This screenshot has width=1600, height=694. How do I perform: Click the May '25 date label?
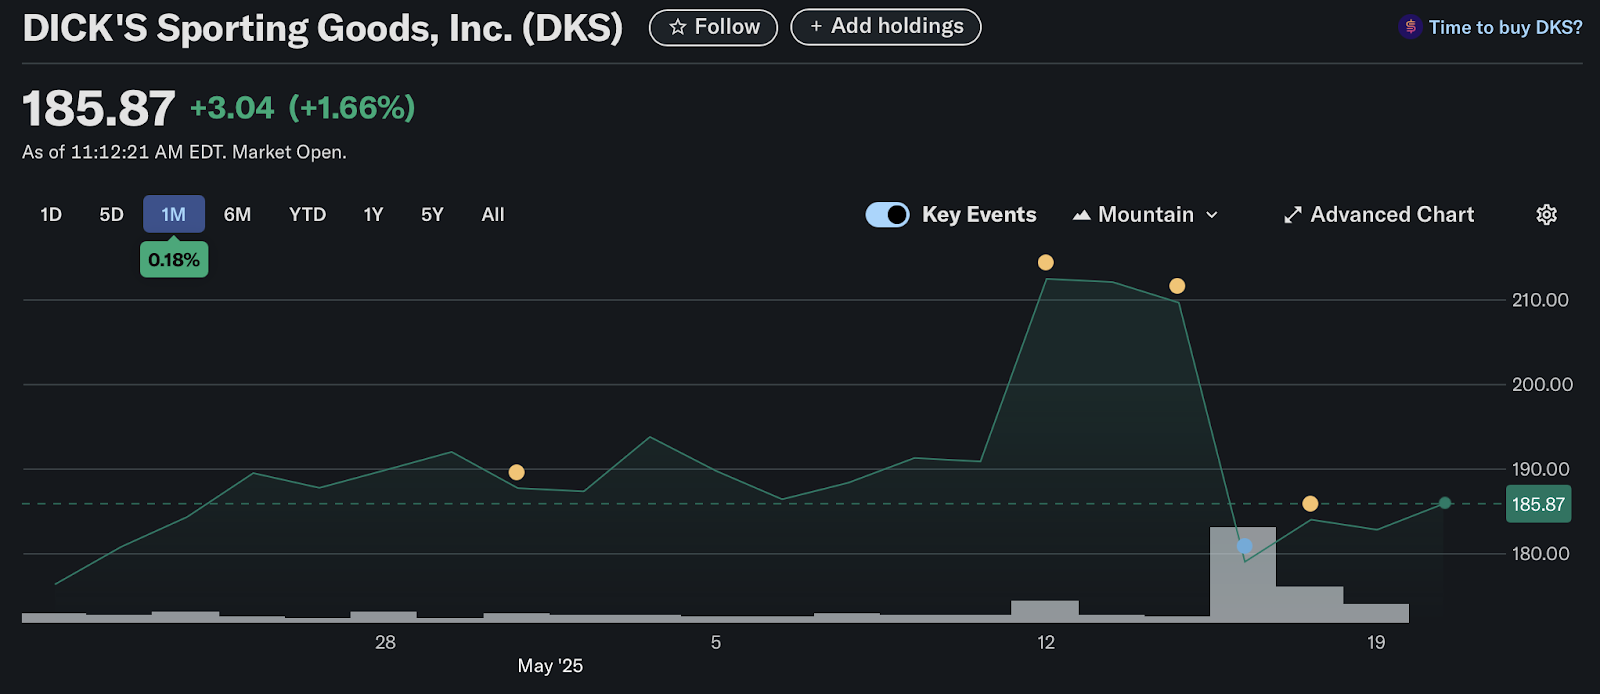pyautogui.click(x=550, y=666)
